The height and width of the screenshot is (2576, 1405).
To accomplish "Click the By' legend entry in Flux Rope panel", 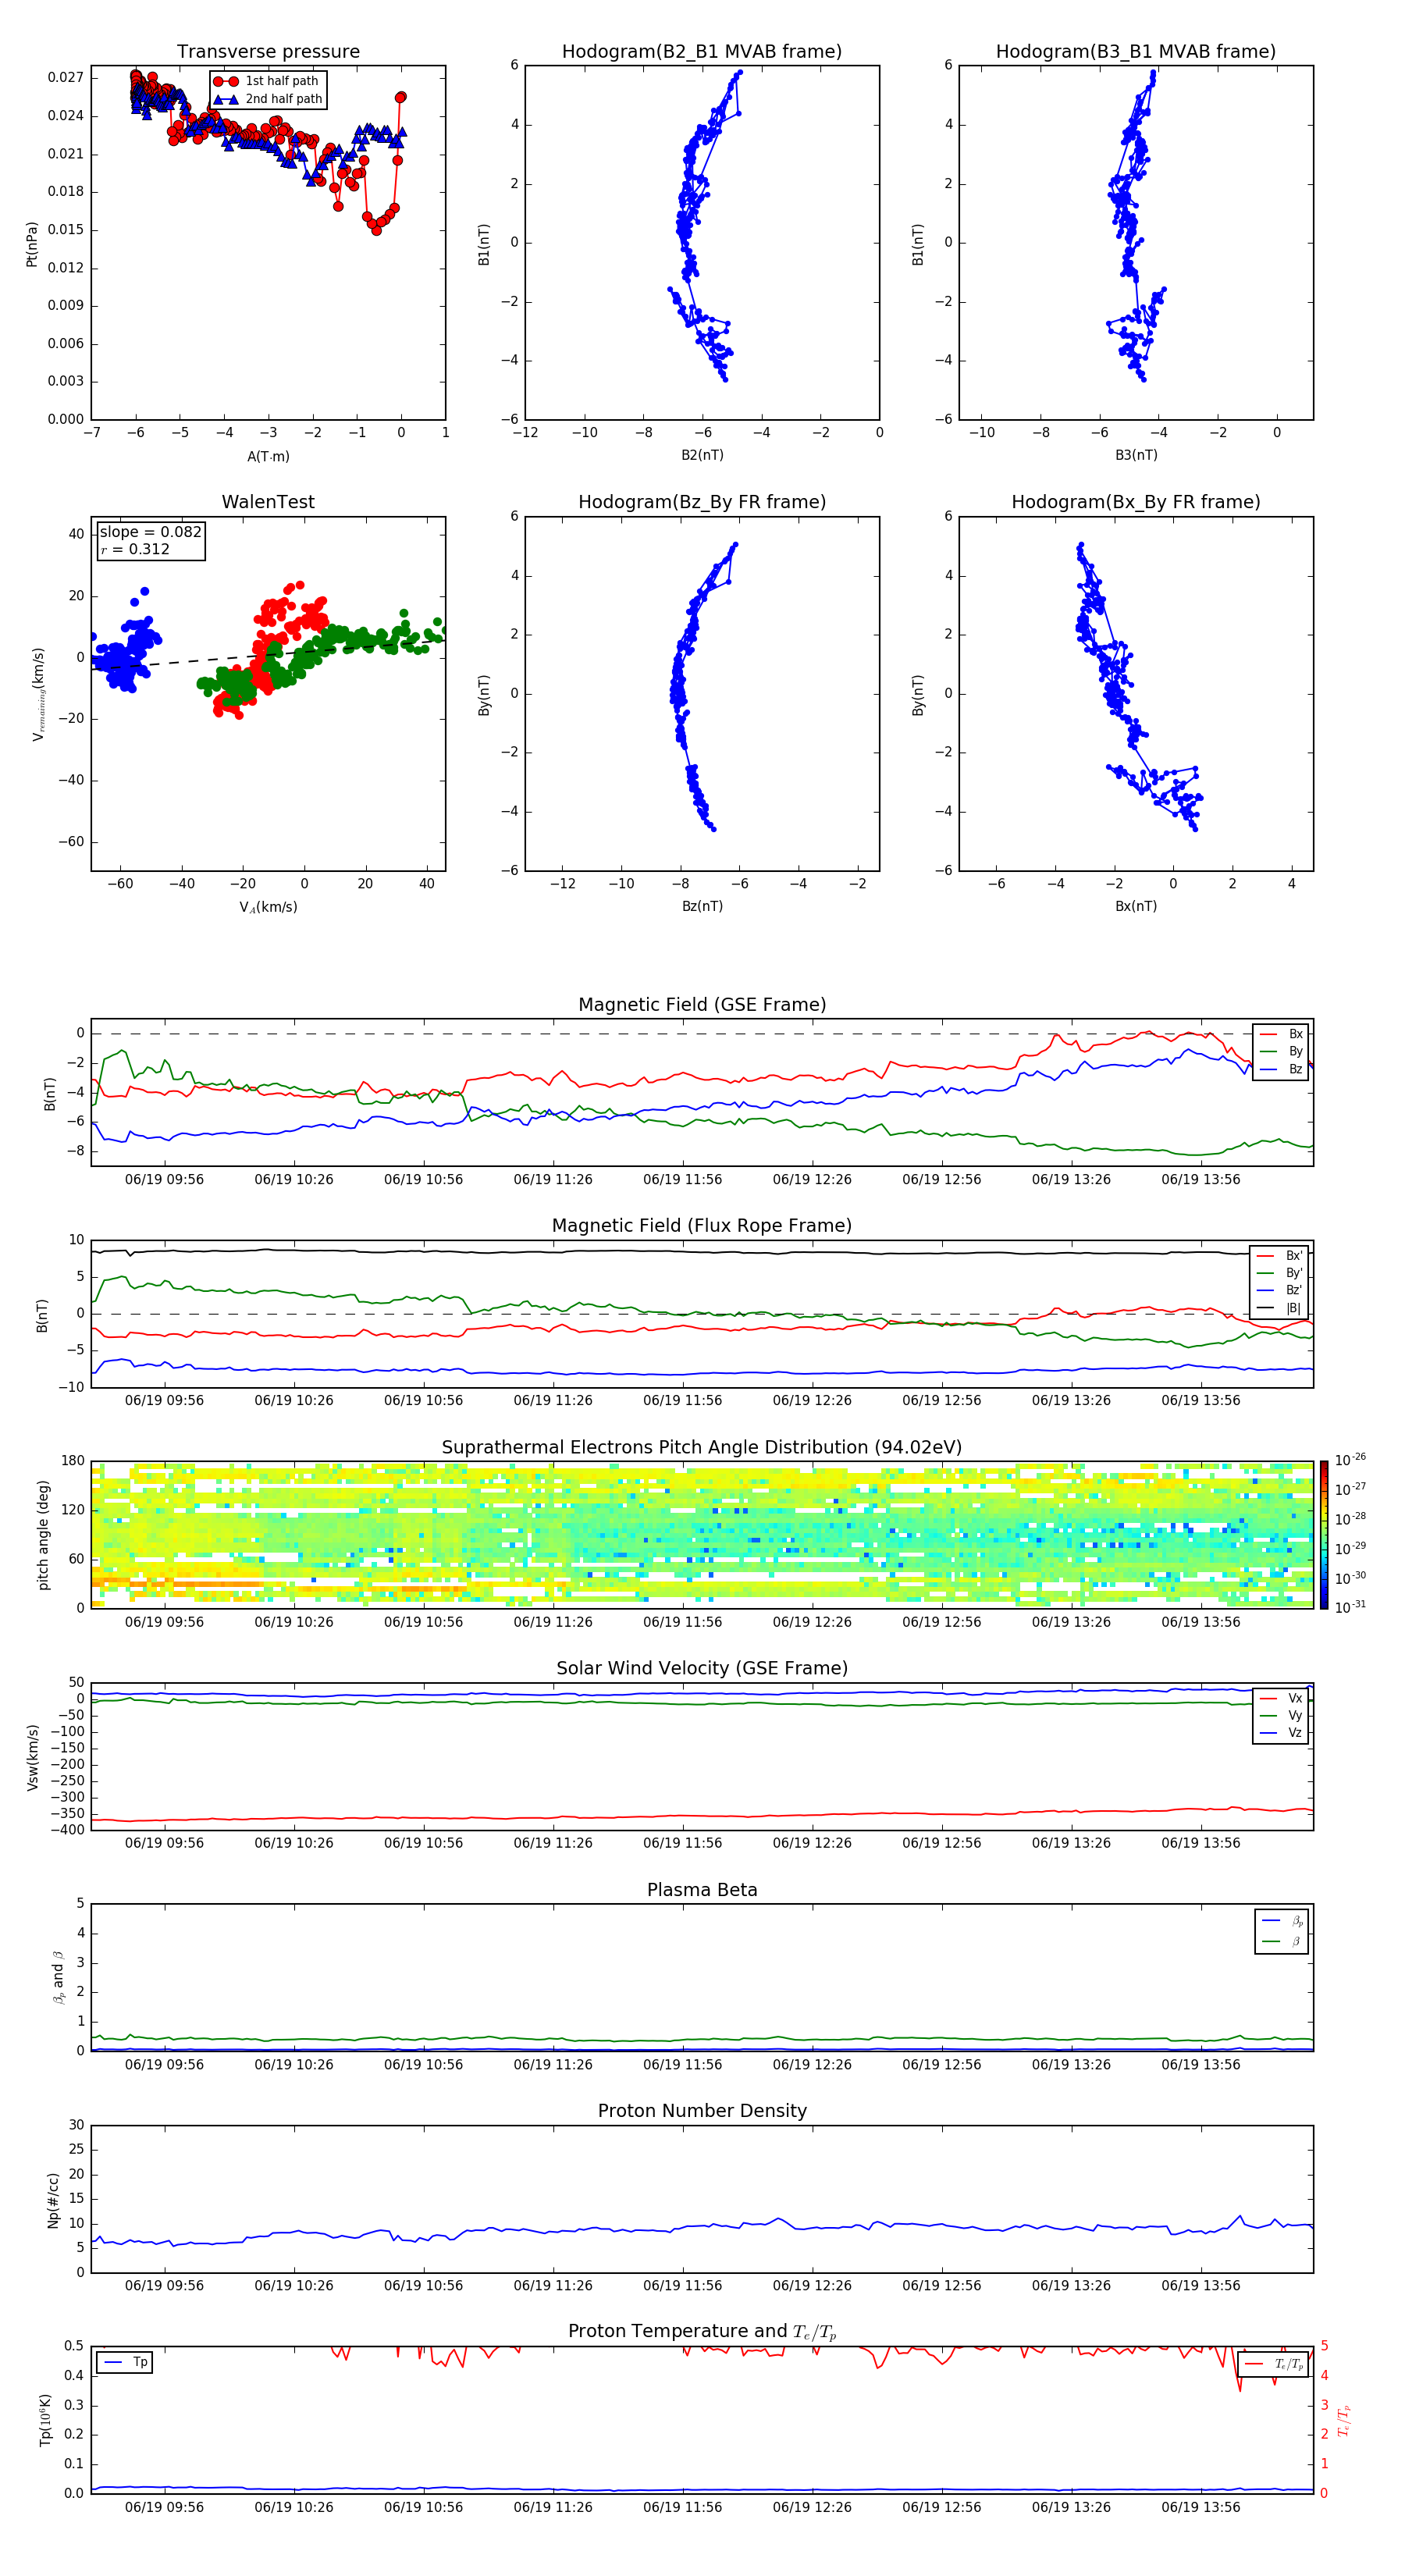I will click(x=1280, y=1273).
